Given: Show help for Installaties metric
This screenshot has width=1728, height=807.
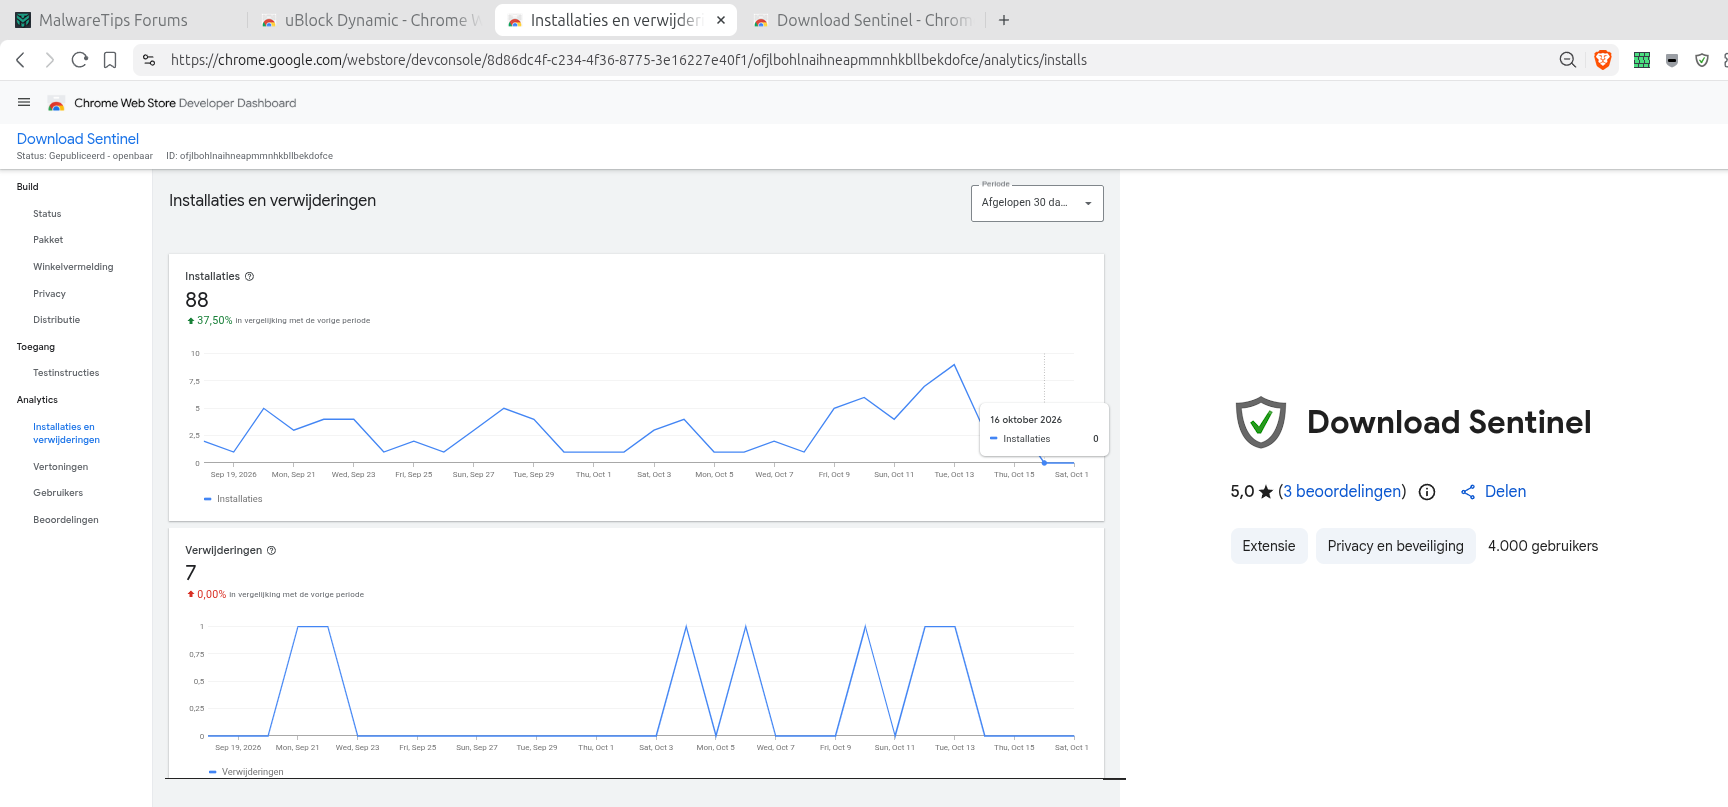Looking at the screenshot, I should click(250, 276).
